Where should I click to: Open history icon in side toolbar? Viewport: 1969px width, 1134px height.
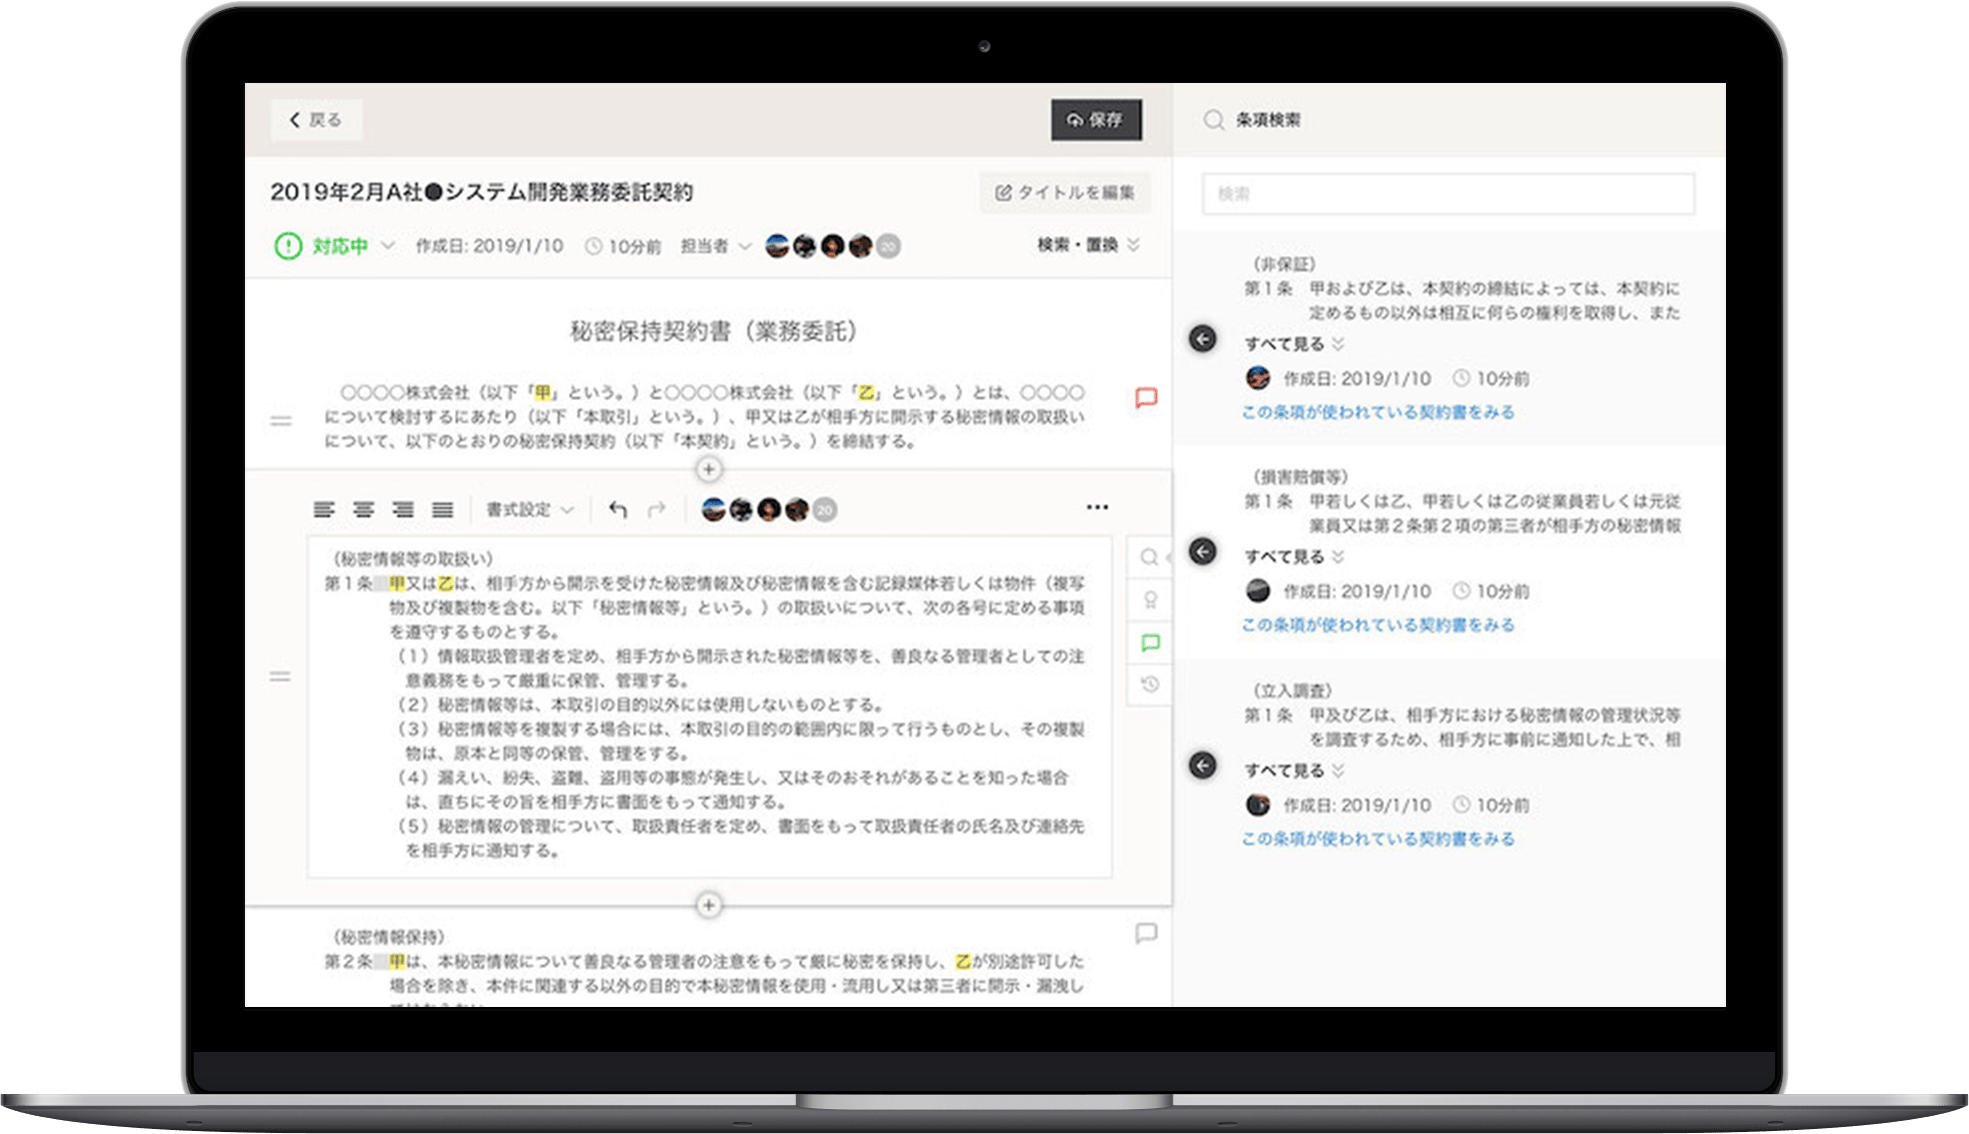point(1150,685)
